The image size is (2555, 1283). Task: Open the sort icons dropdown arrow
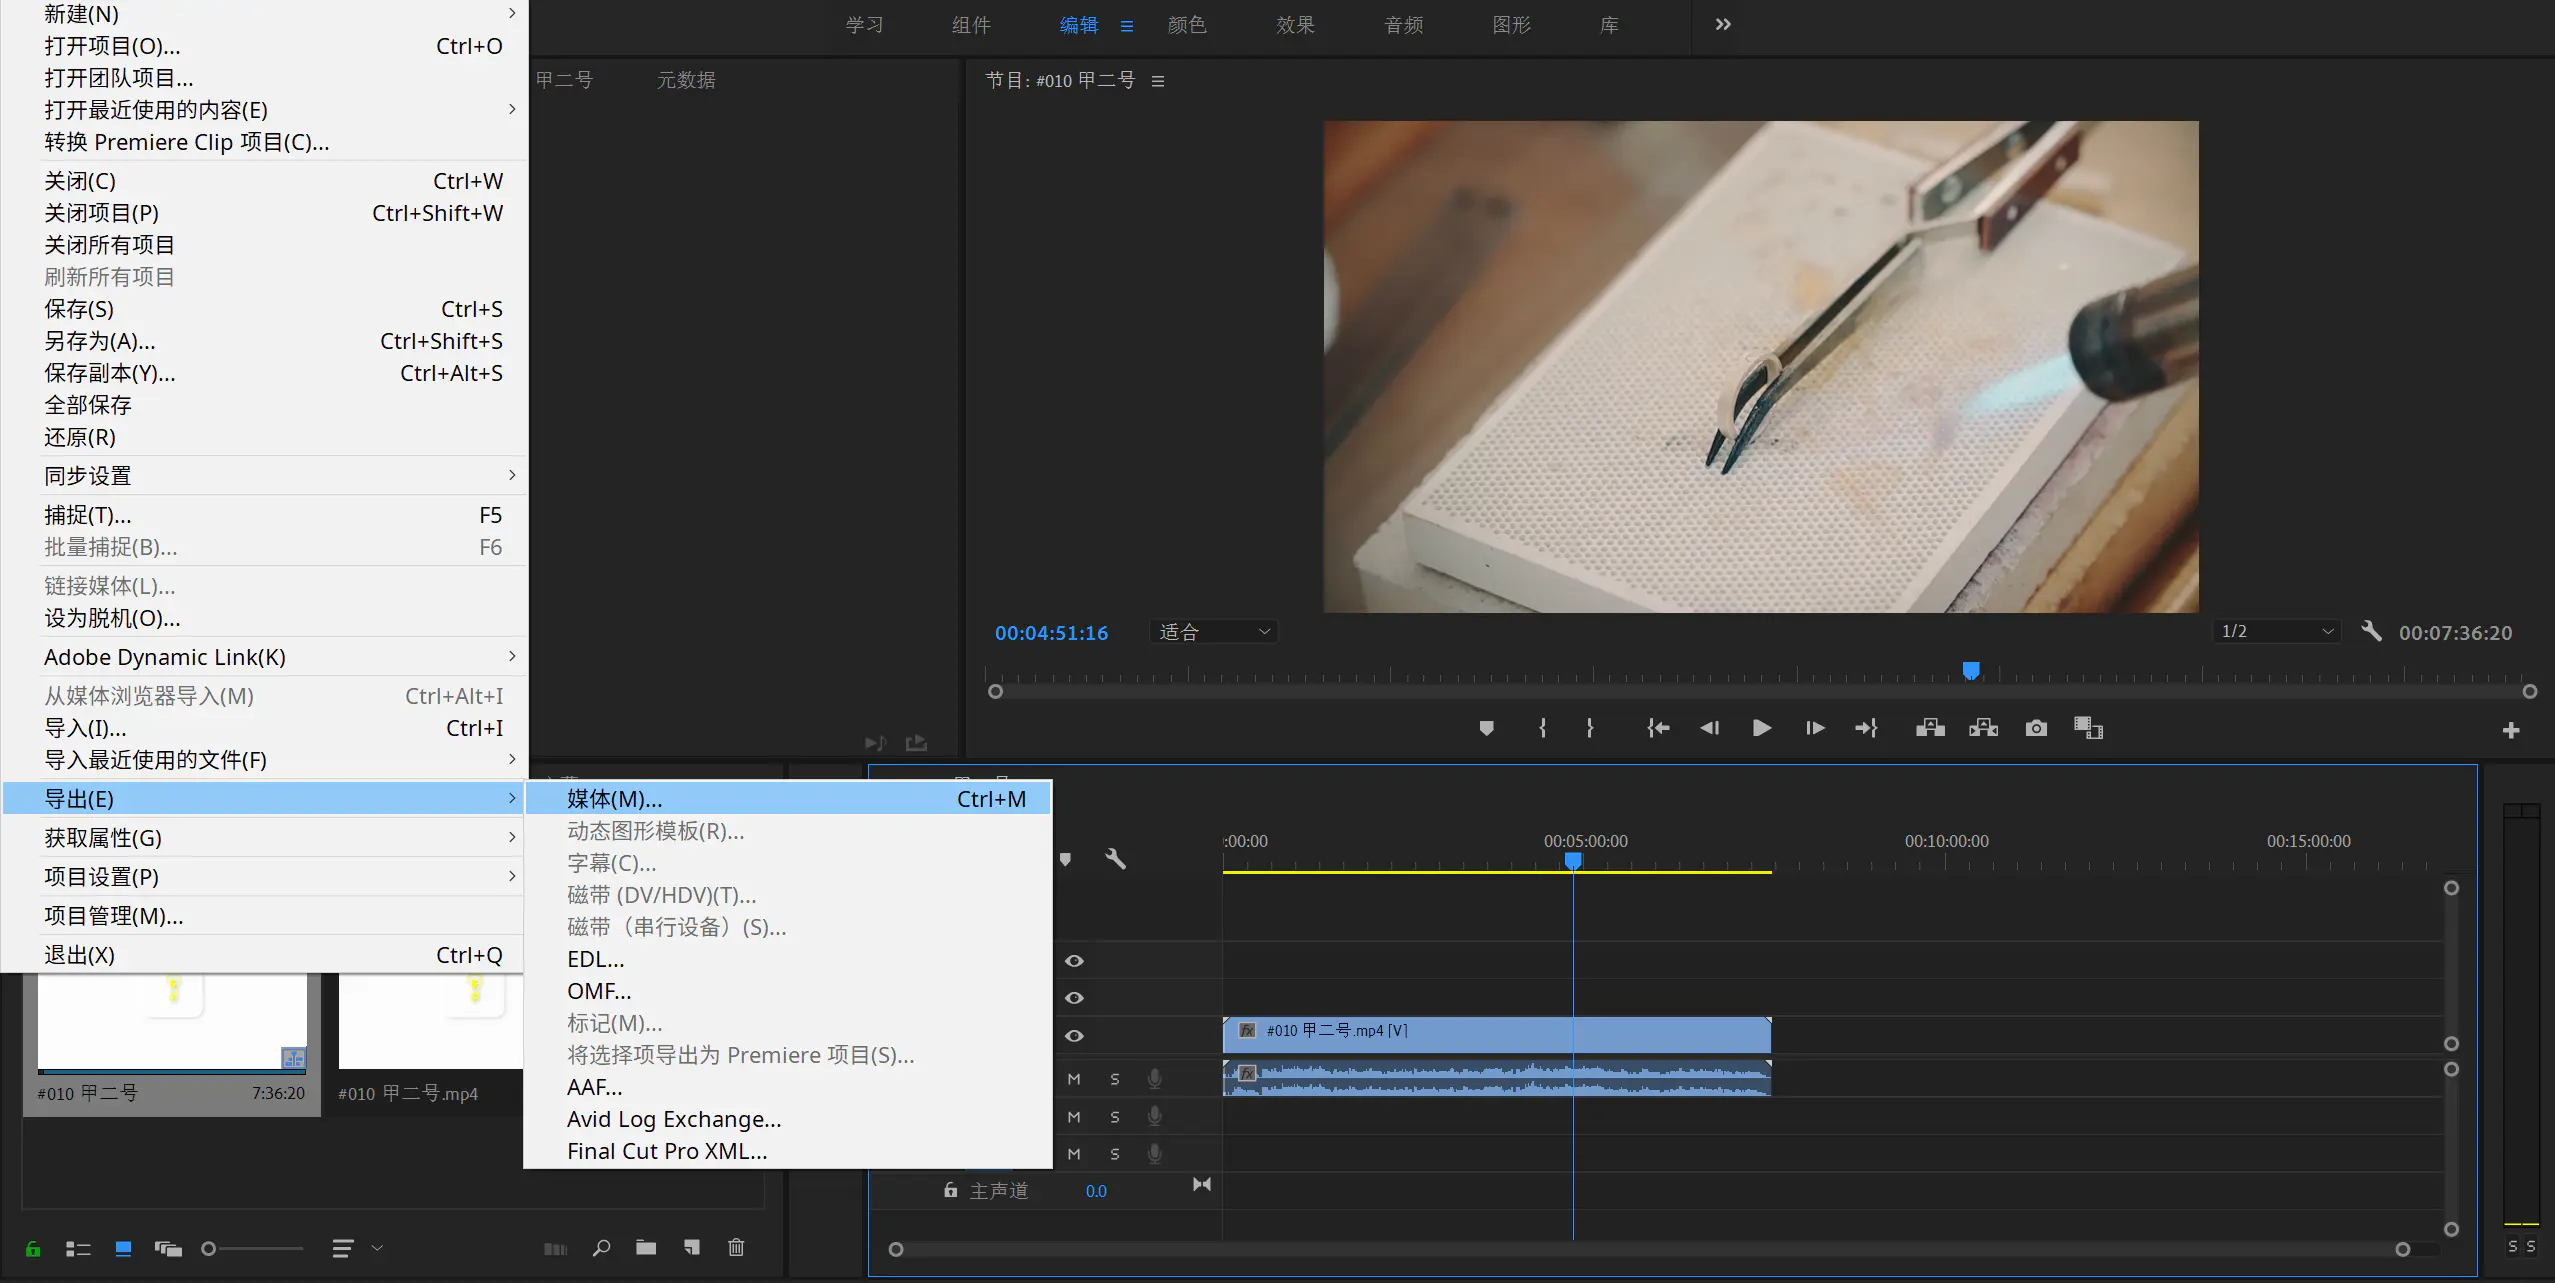pyautogui.click(x=377, y=1248)
